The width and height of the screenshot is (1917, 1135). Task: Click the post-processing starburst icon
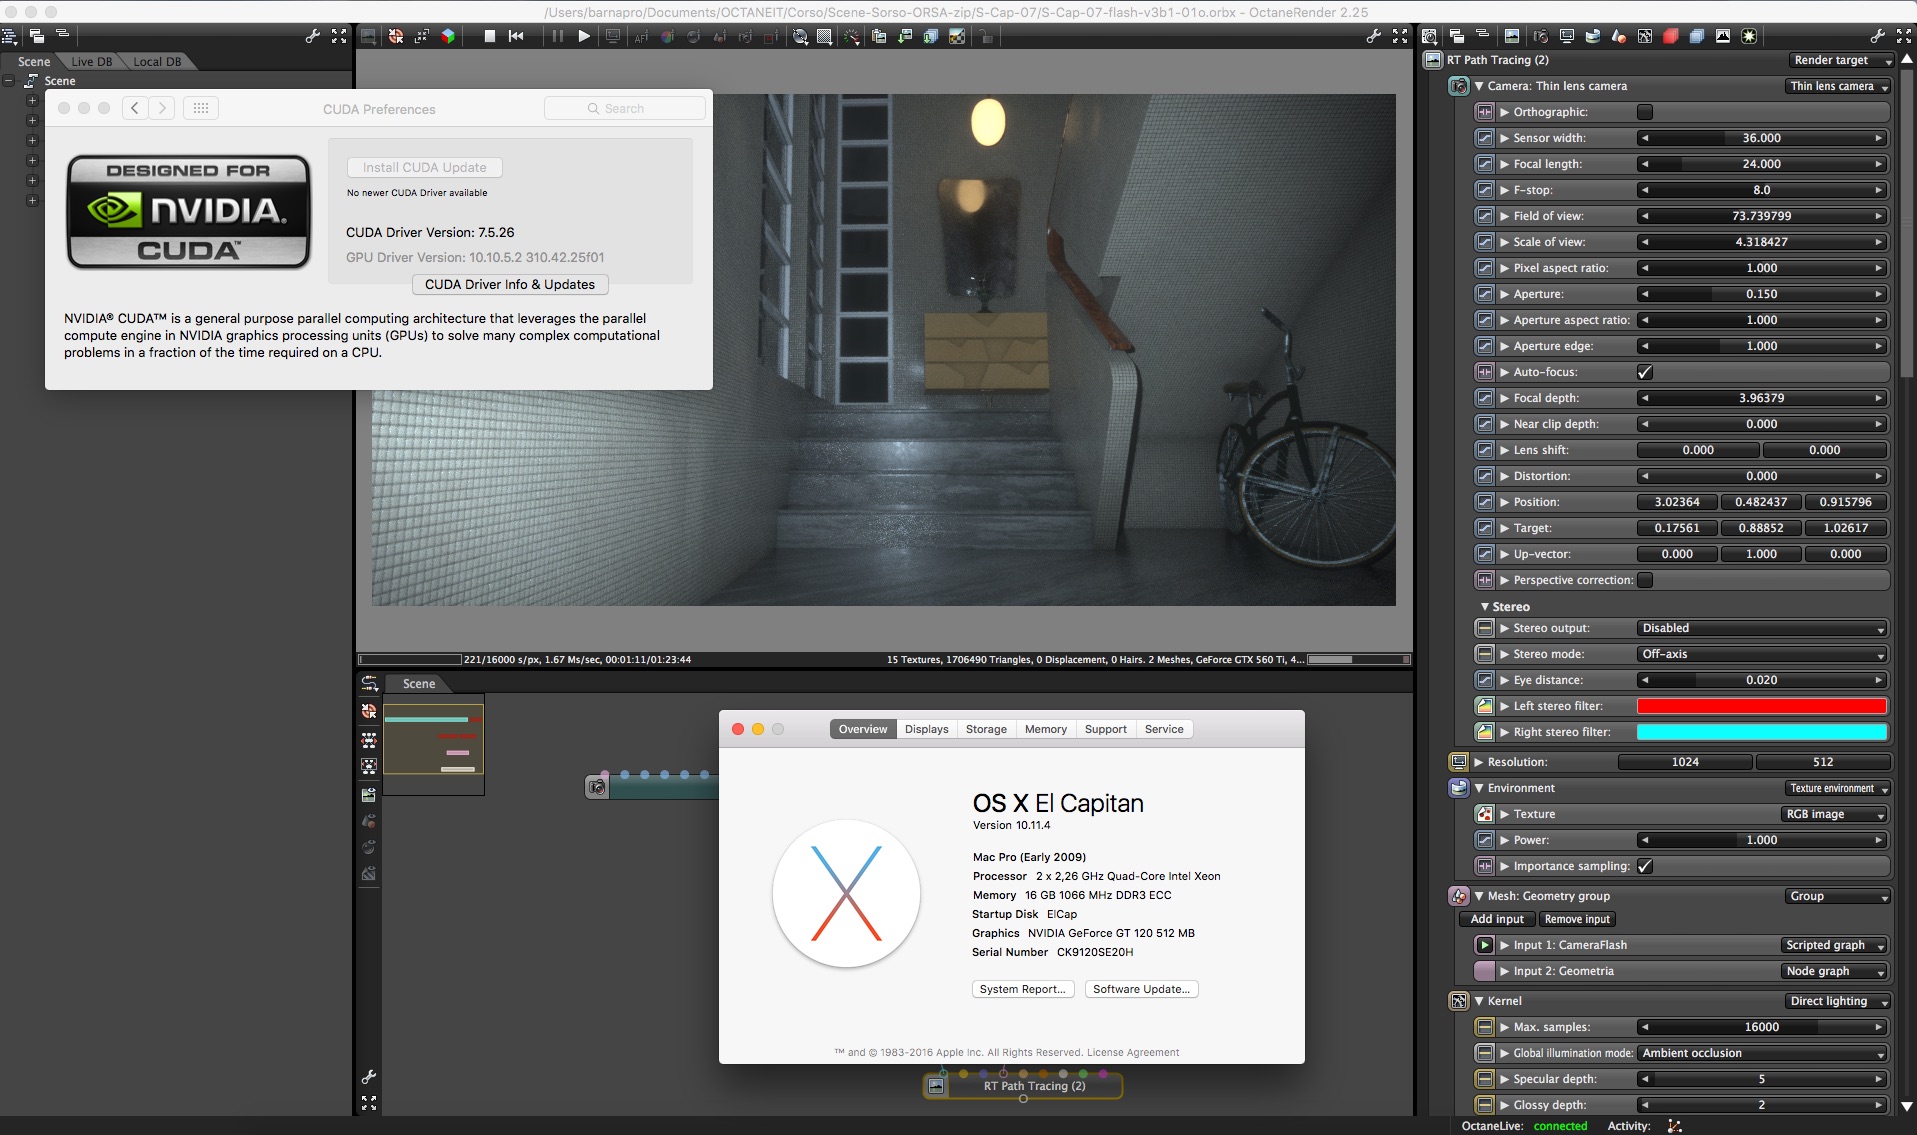pos(1749,36)
